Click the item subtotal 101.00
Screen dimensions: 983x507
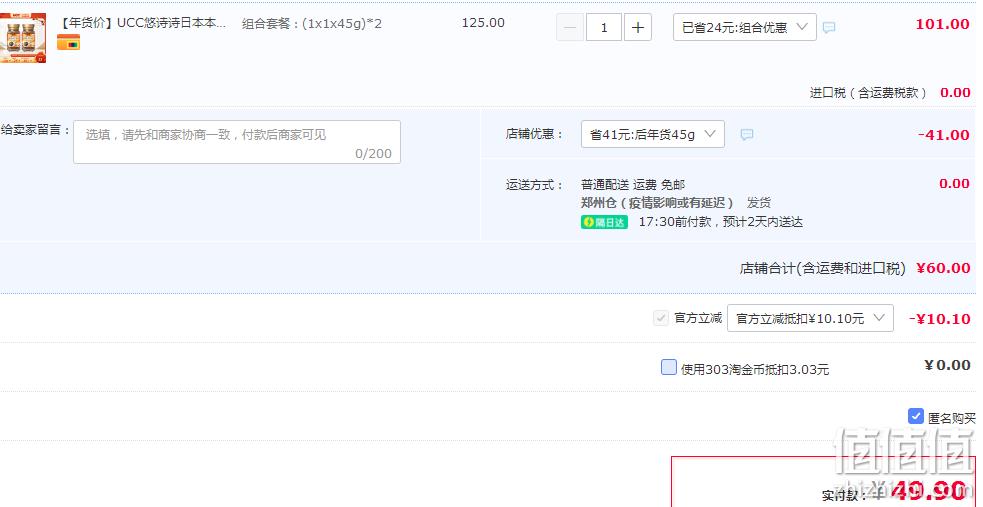[x=942, y=24]
